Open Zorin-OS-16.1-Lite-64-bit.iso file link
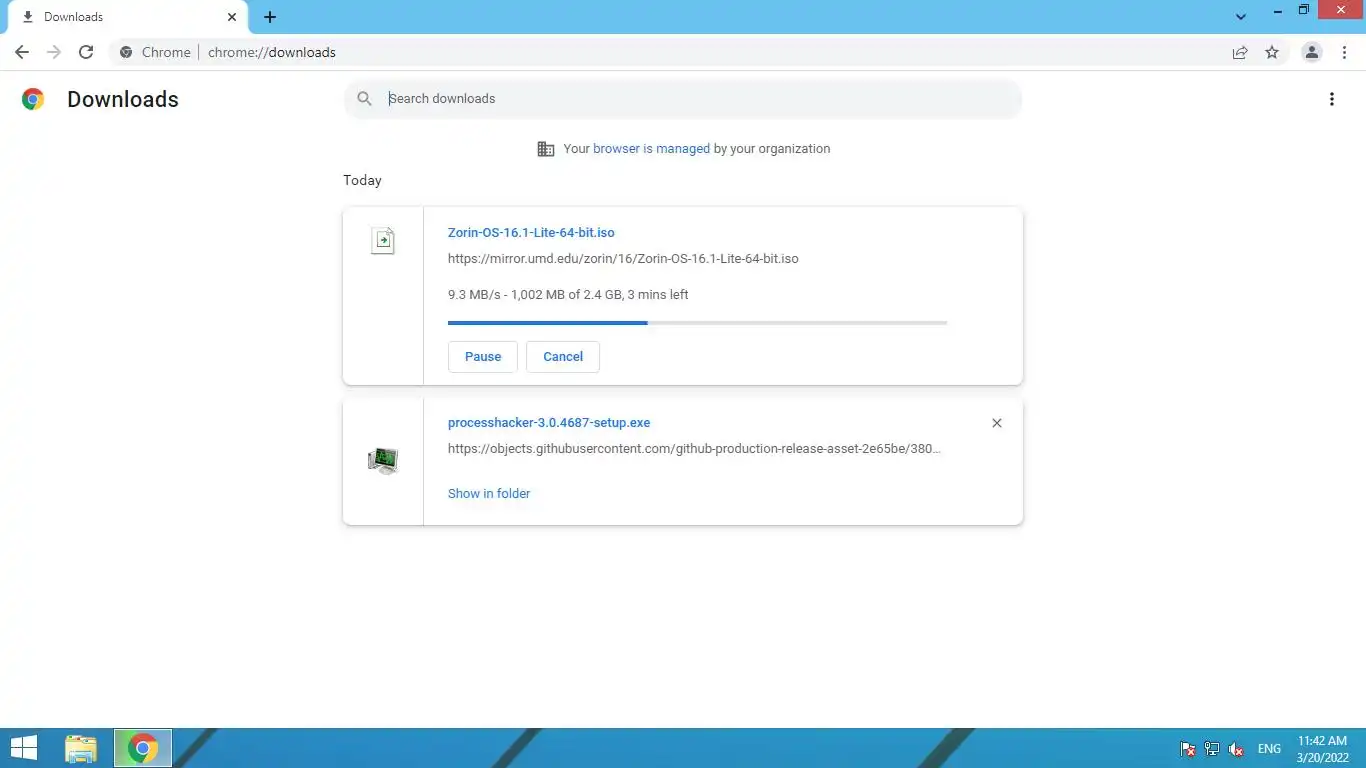The width and height of the screenshot is (1366, 768). (531, 232)
